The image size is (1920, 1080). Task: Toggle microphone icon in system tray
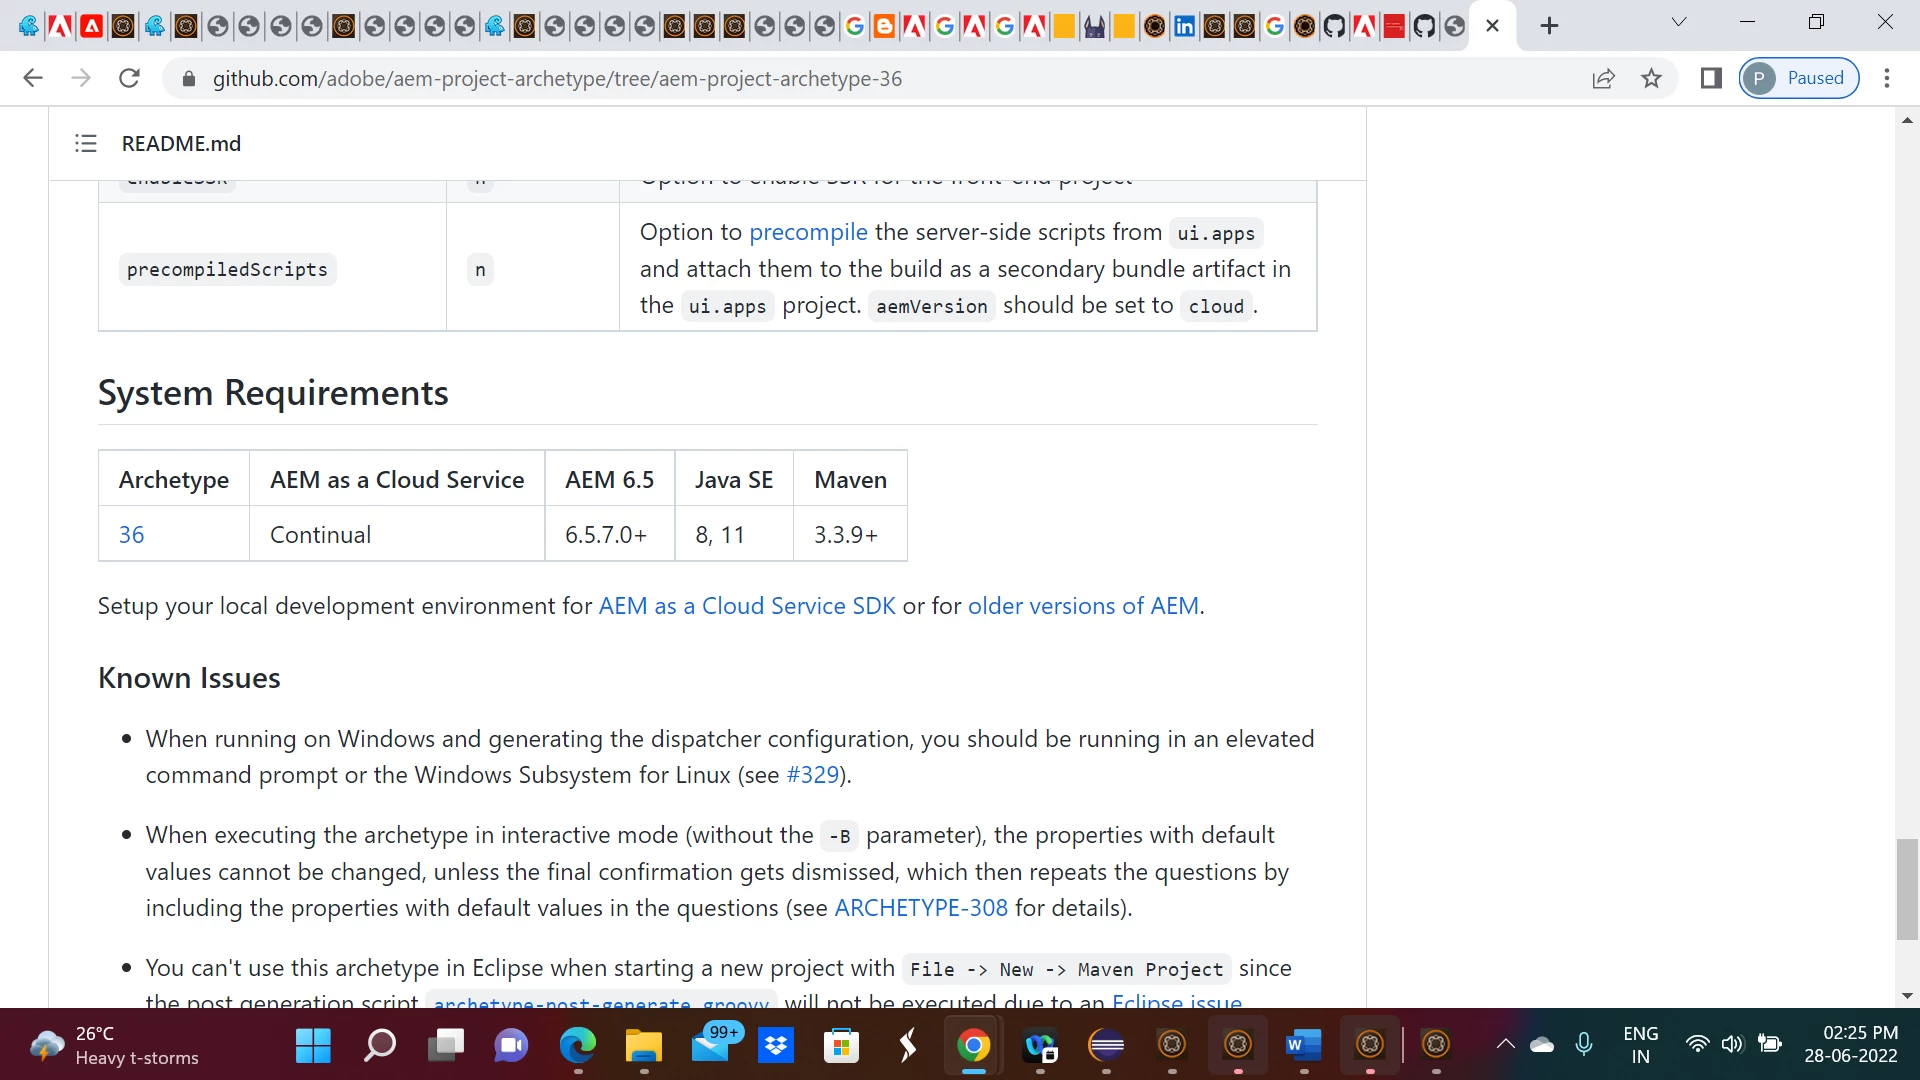(1584, 1045)
